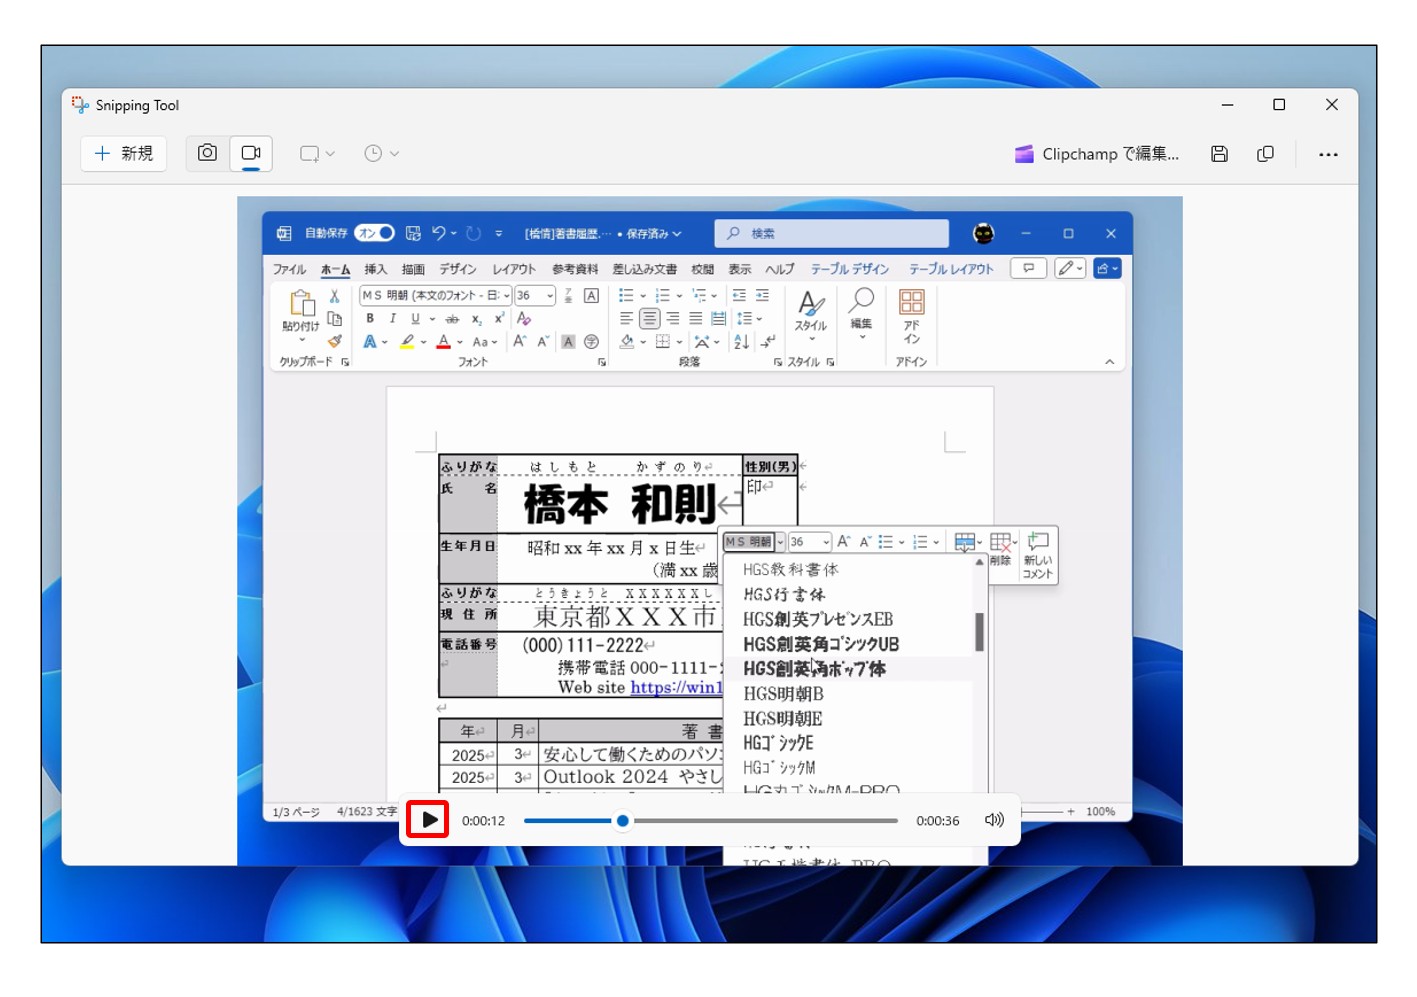Open the 挿入 ribbon tab
1417x997 pixels.
coord(375,269)
